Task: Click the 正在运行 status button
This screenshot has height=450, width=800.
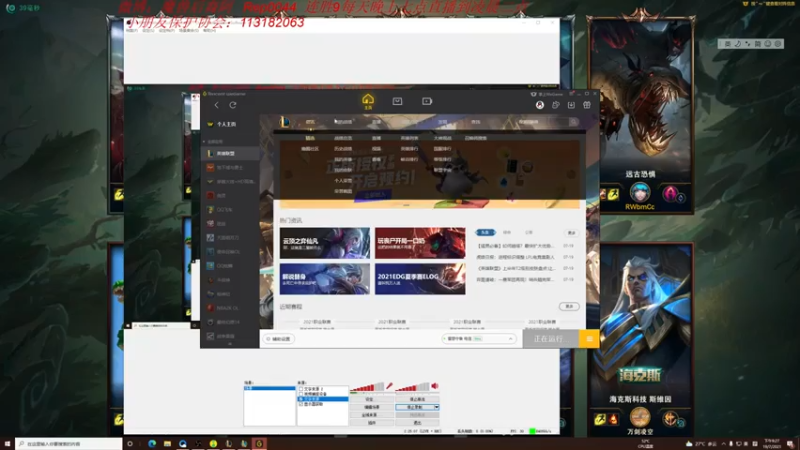Action: click(551, 339)
